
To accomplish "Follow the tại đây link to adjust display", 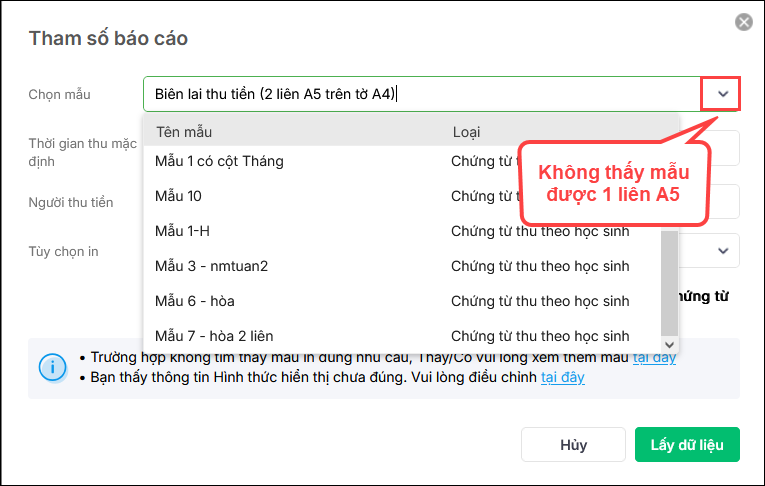I will (x=563, y=377).
